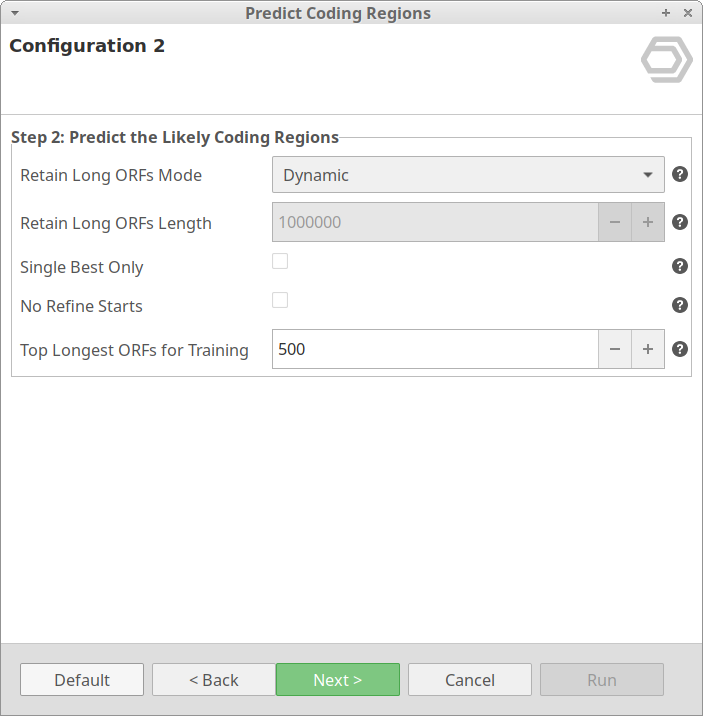
Task: Go back with the Back button
Action: [214, 680]
